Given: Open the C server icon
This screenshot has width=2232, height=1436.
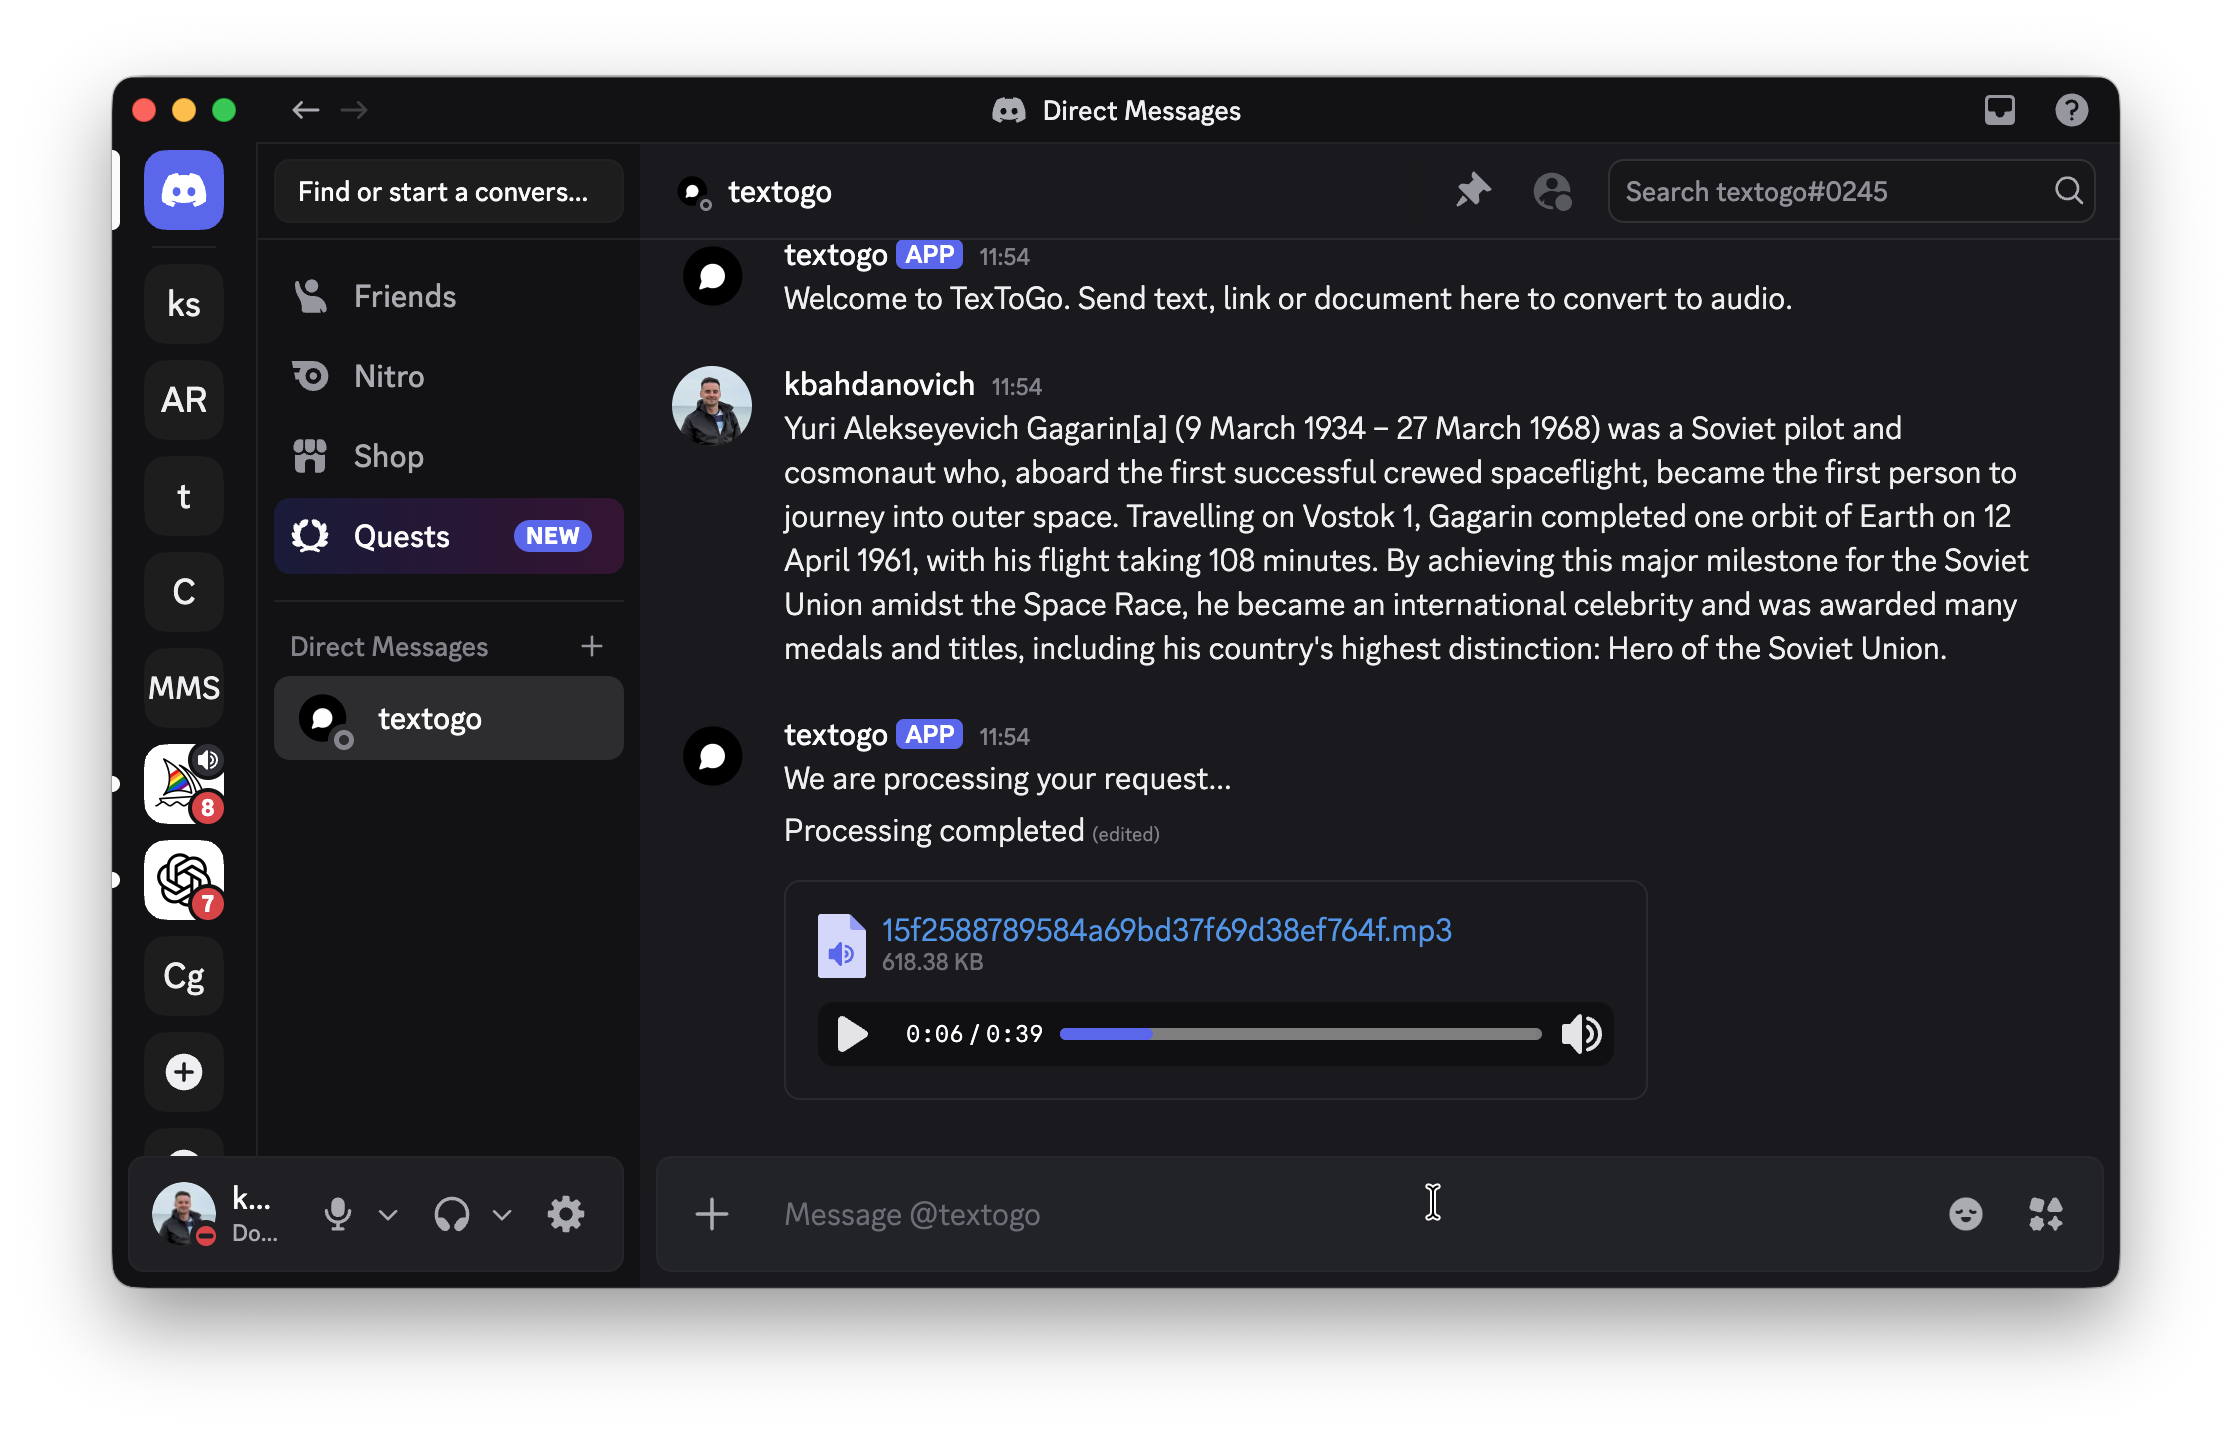Looking at the screenshot, I should click(184, 592).
